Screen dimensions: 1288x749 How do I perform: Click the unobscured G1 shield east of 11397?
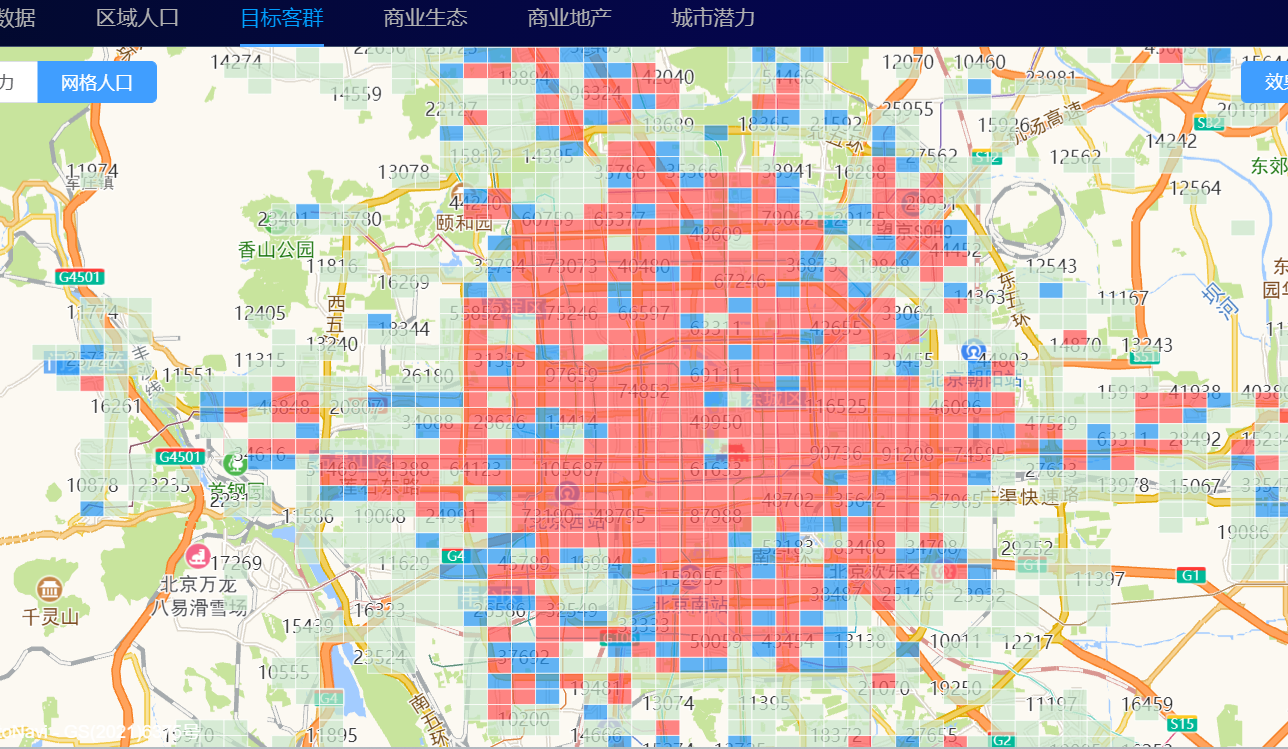pyautogui.click(x=1190, y=575)
